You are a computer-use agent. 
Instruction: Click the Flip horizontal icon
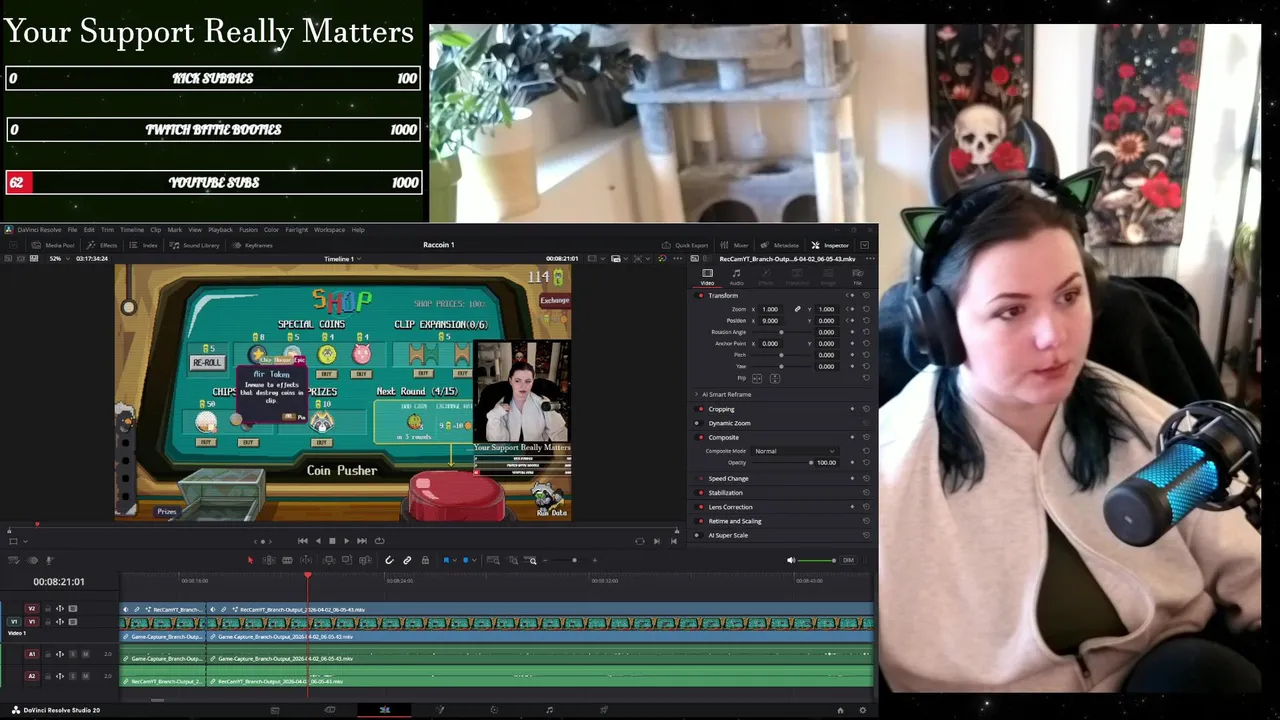757,378
